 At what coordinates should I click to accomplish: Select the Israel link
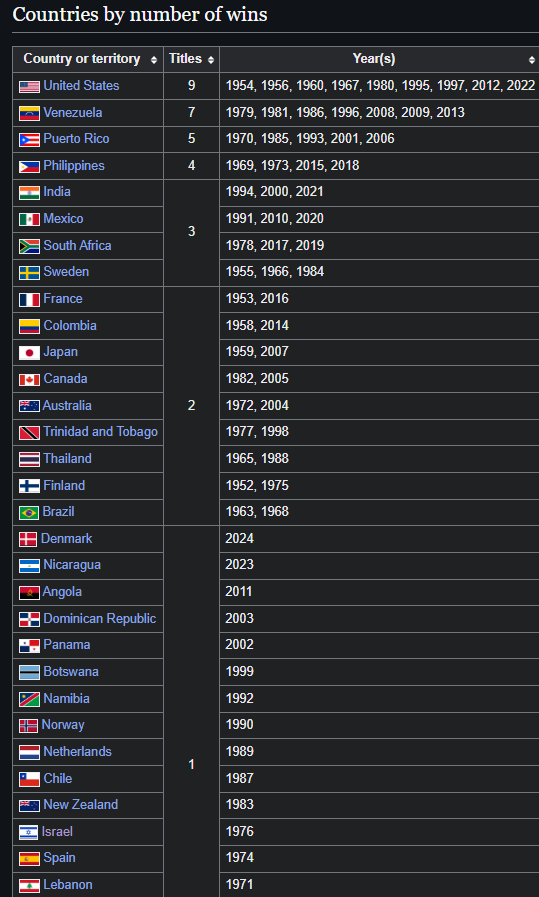coord(57,831)
